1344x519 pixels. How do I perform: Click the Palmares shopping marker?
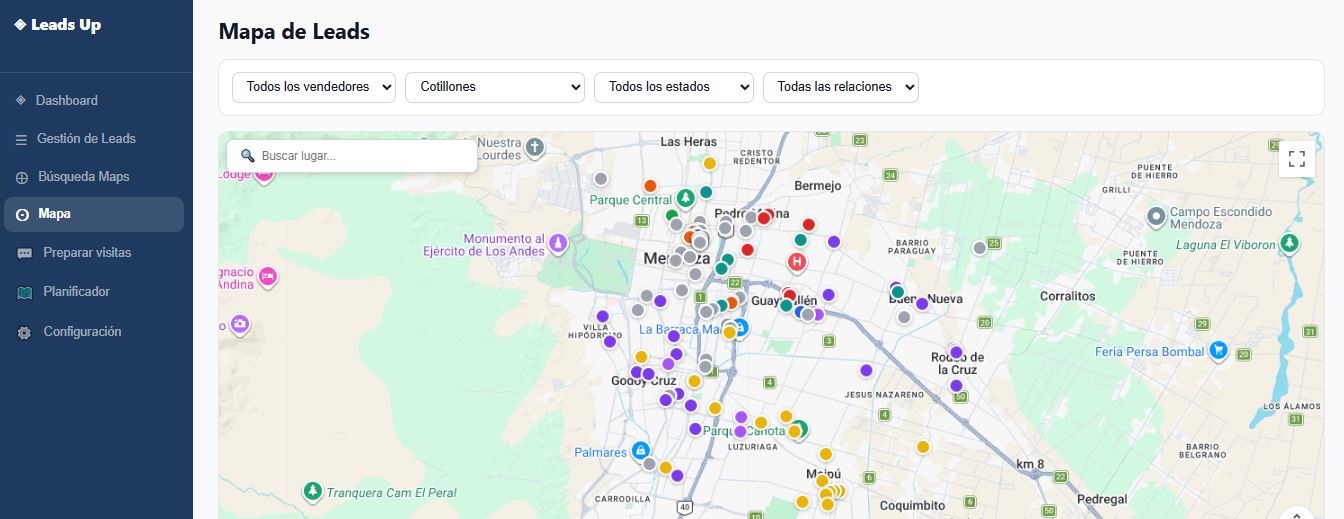pyautogui.click(x=640, y=451)
